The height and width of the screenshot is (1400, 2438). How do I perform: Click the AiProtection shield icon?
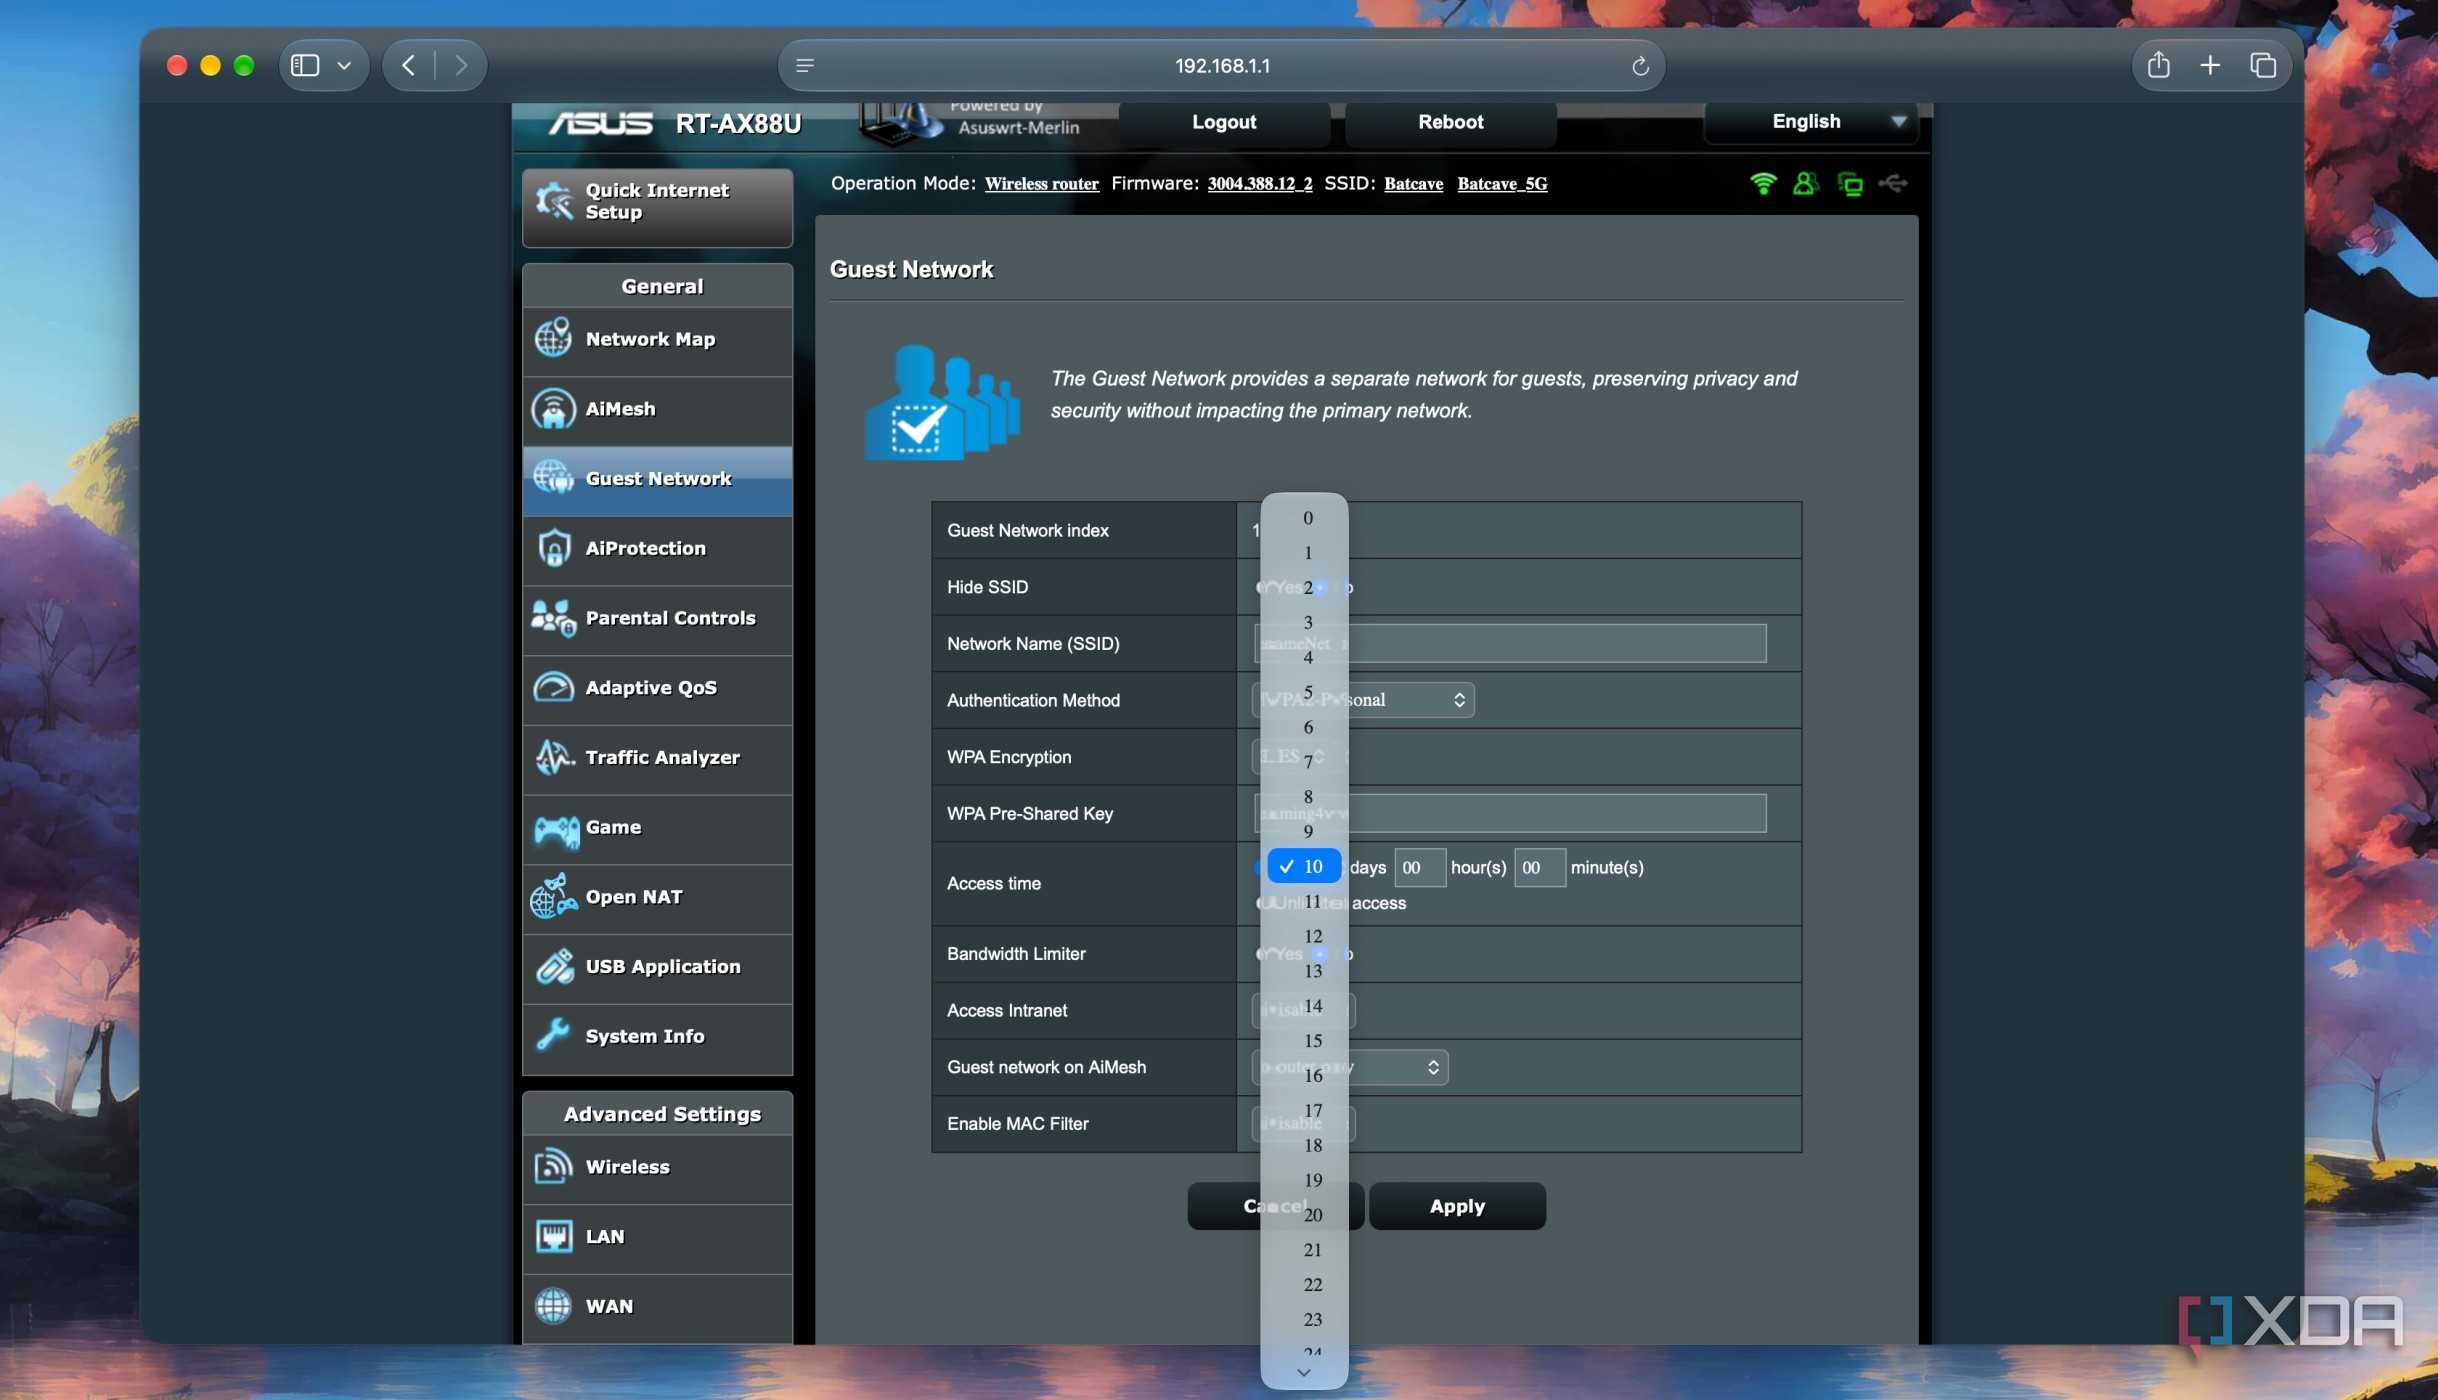click(x=553, y=548)
